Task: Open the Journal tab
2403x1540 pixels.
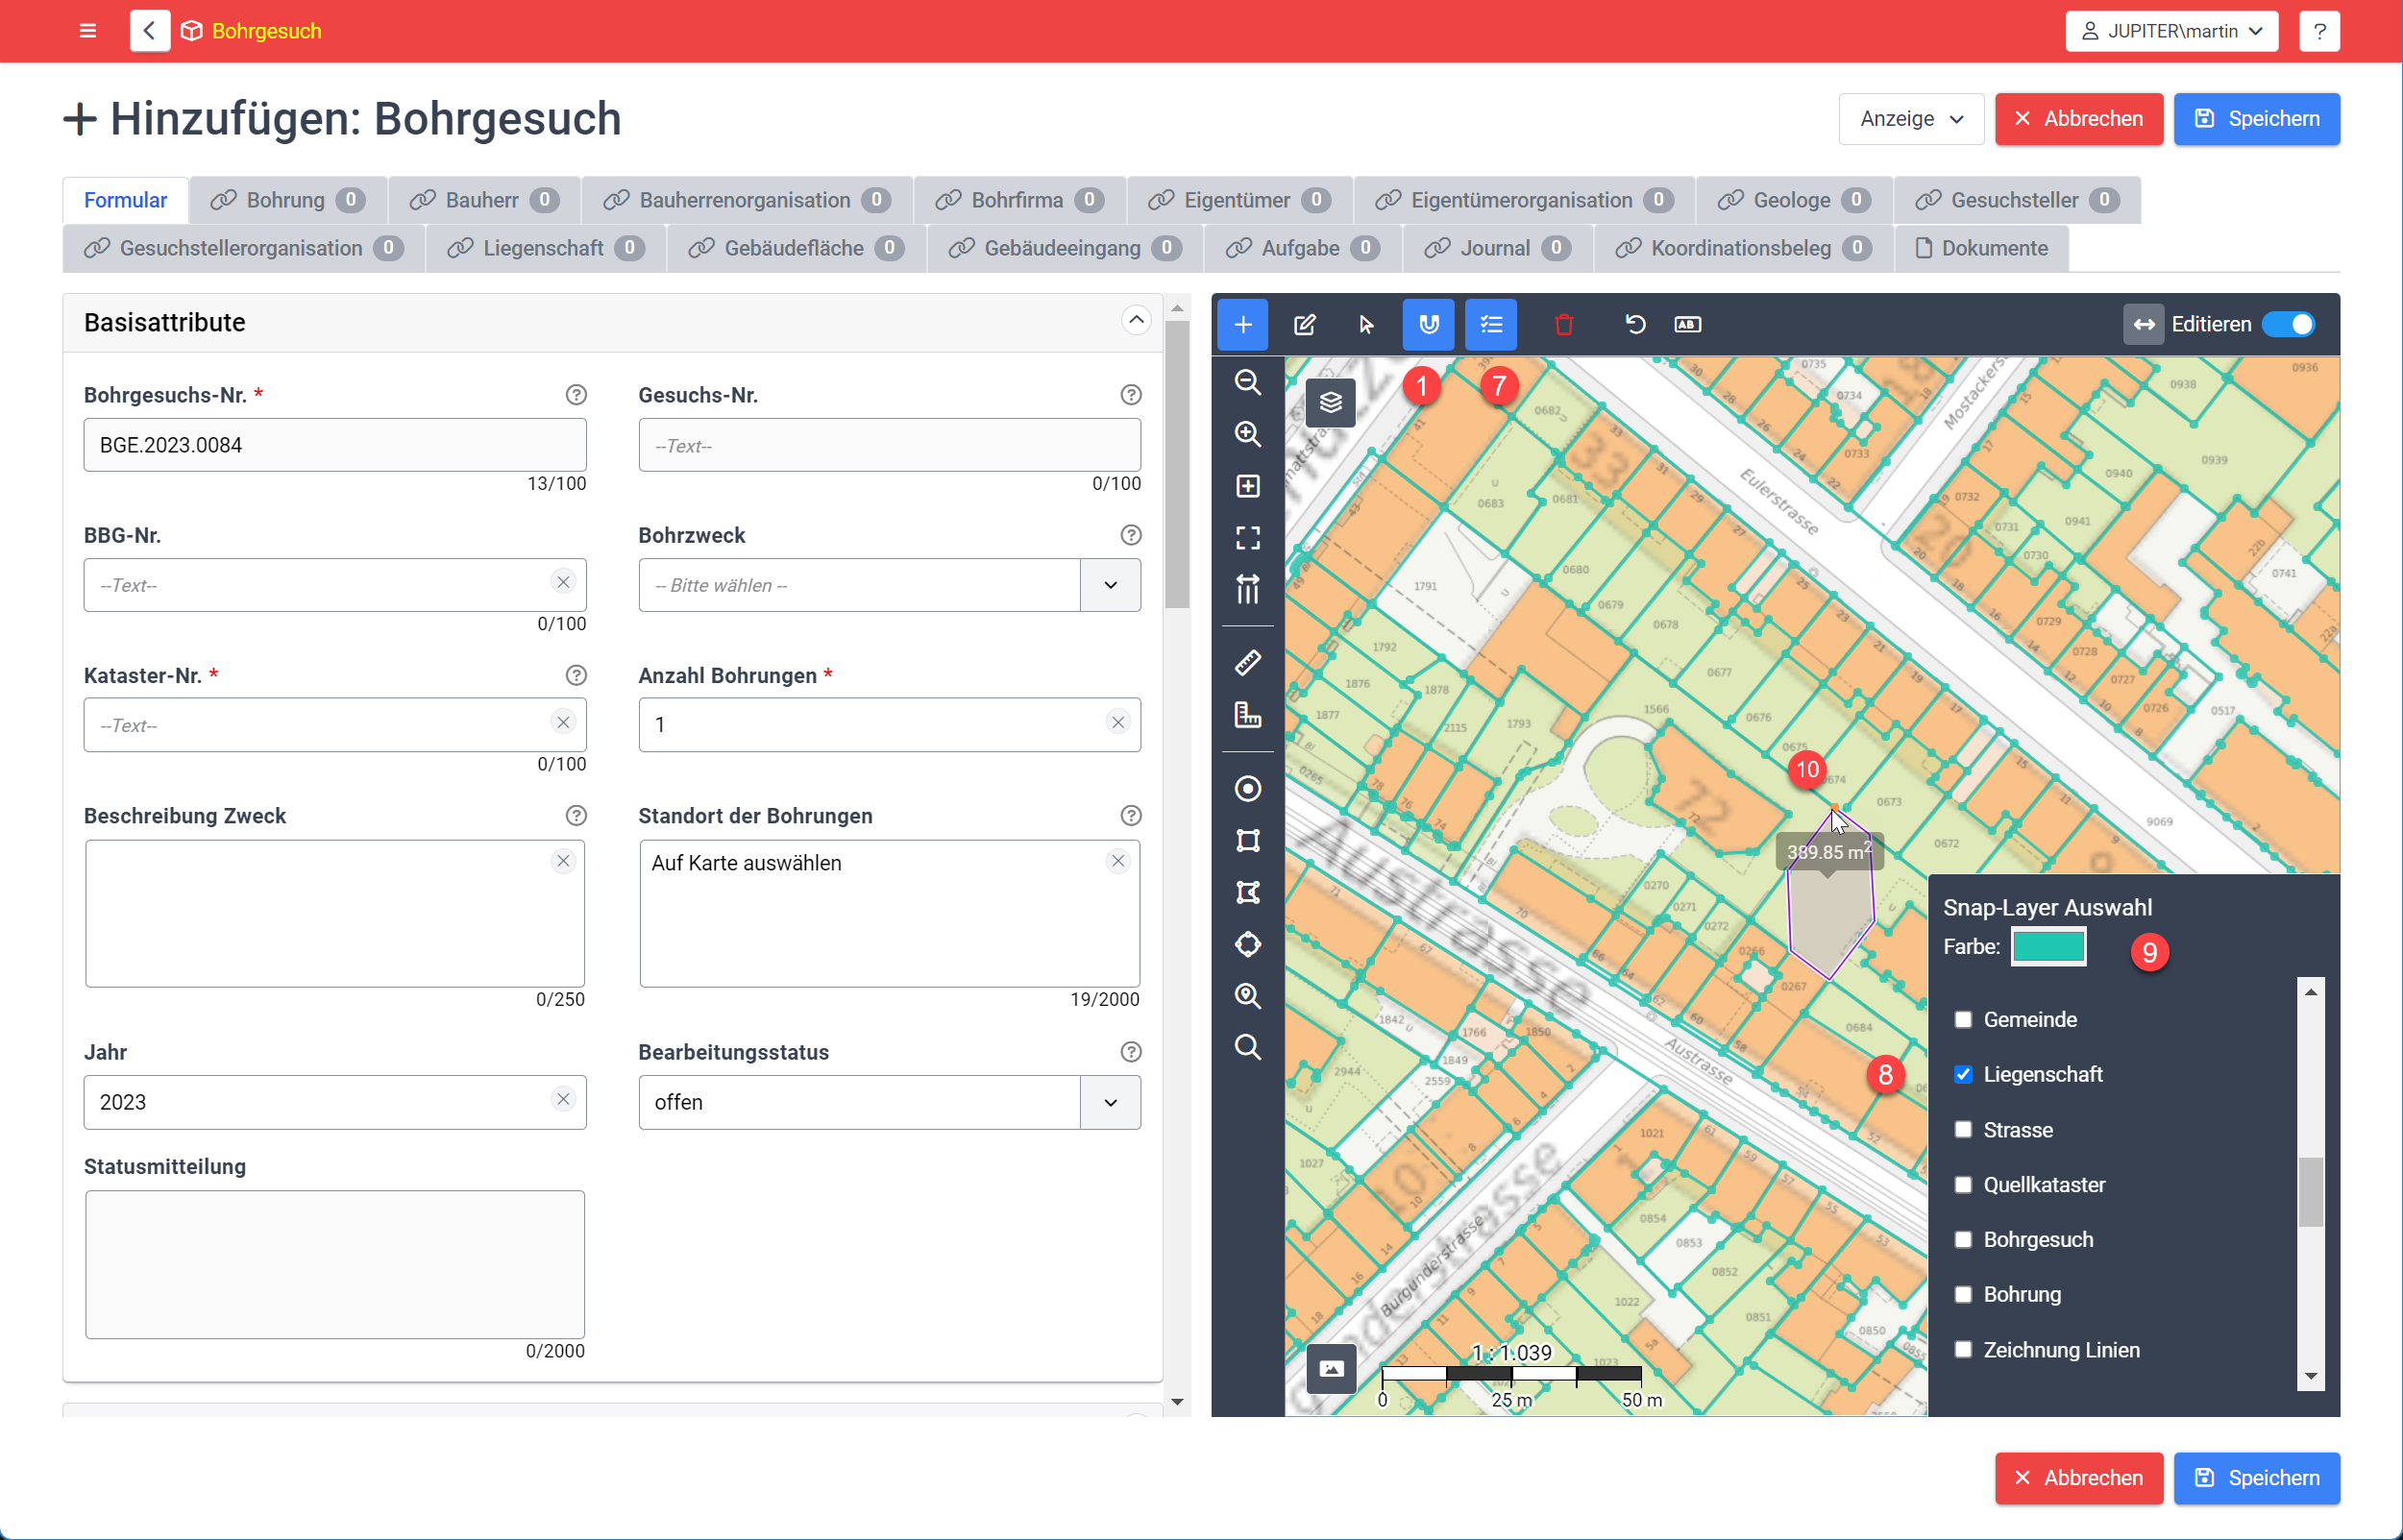Action: [1497, 248]
